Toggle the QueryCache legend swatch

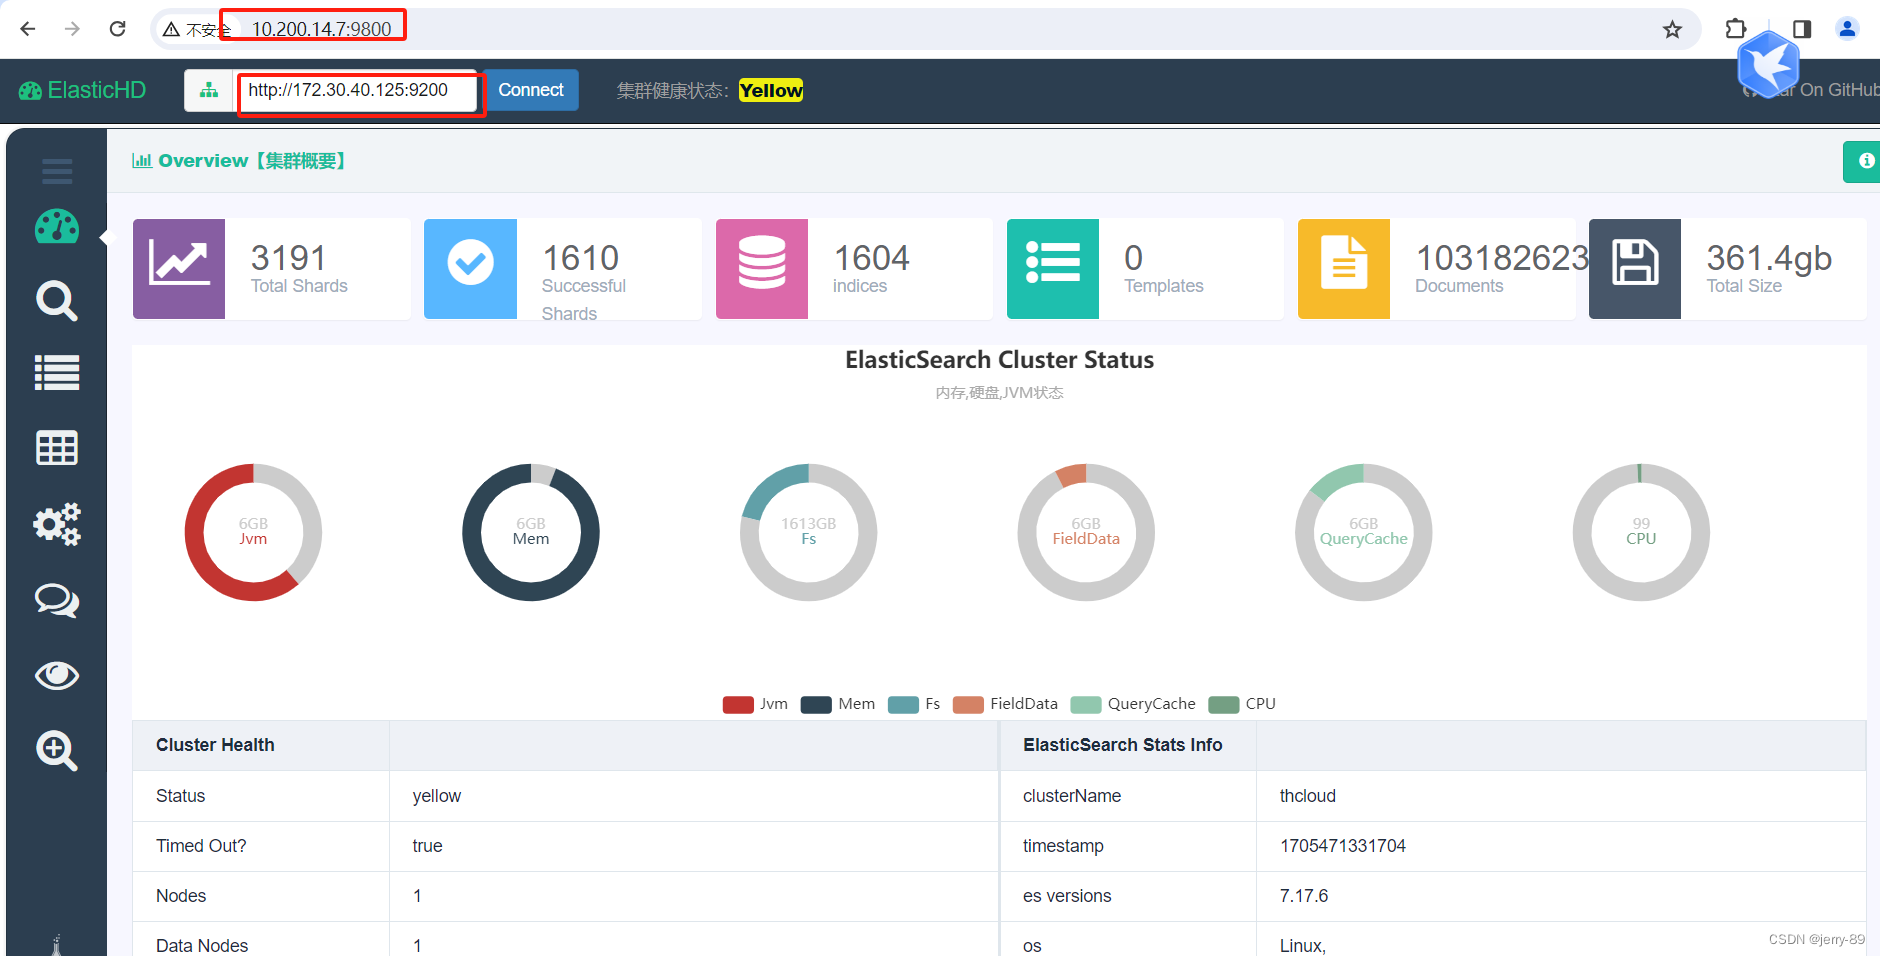tap(1086, 704)
